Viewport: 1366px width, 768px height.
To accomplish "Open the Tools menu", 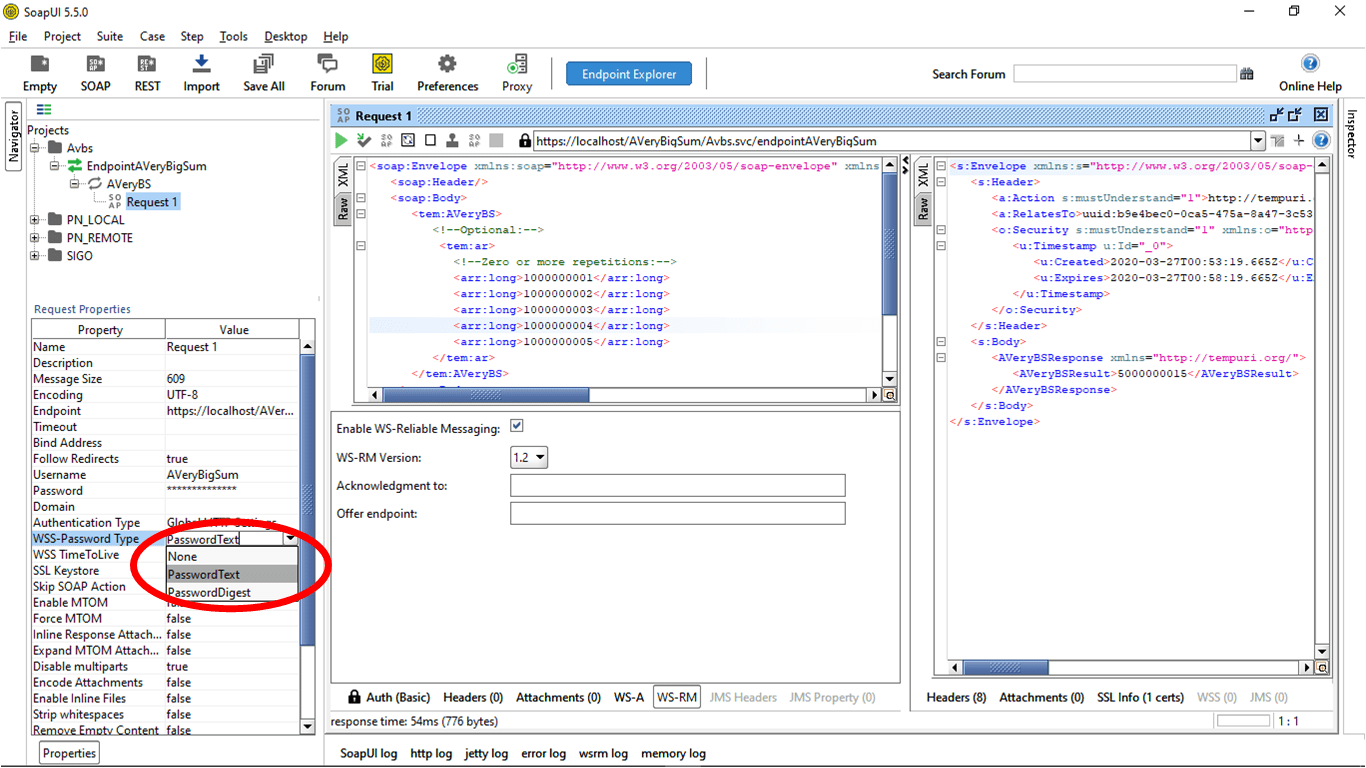I will (x=233, y=36).
